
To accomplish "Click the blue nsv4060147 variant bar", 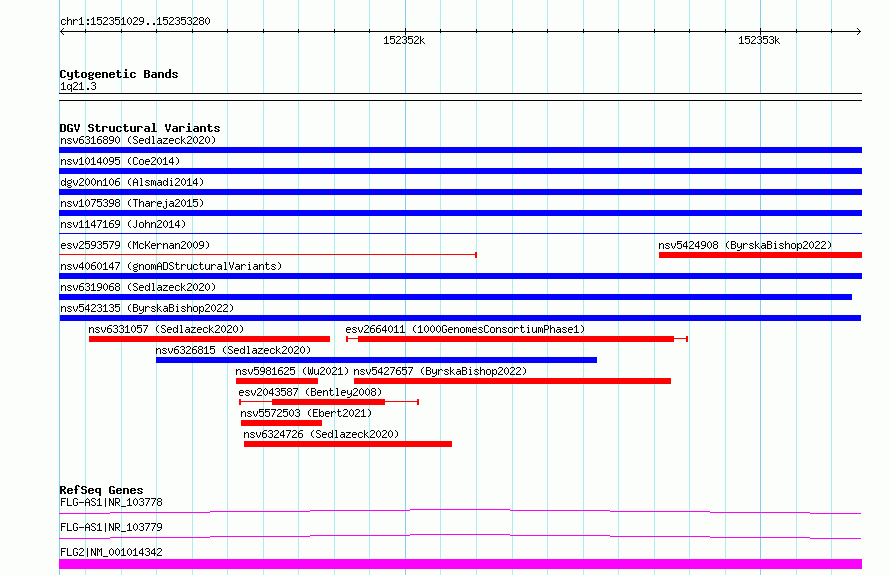I will (460, 276).
